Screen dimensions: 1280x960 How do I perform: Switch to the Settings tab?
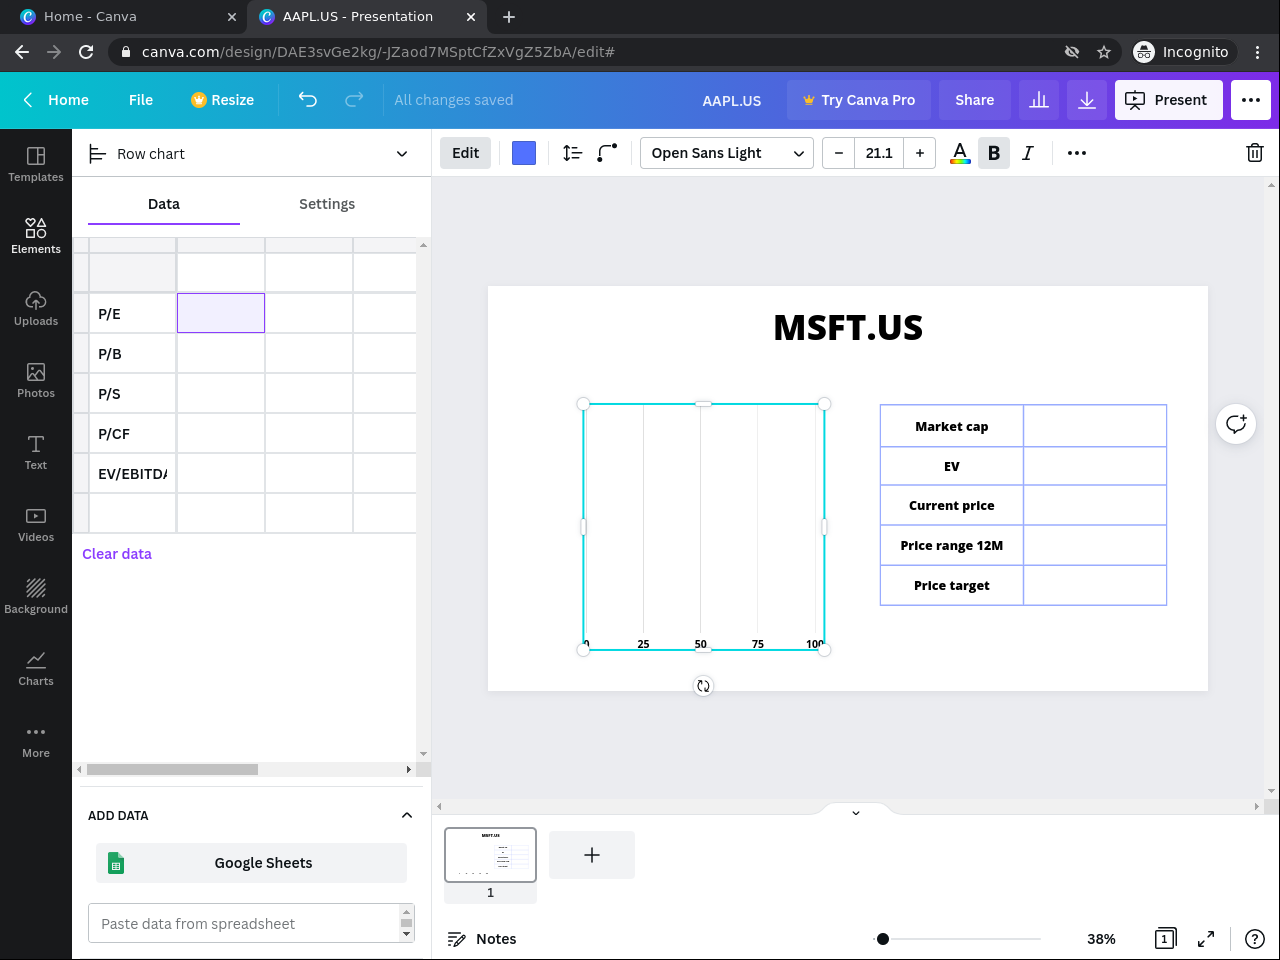click(327, 204)
